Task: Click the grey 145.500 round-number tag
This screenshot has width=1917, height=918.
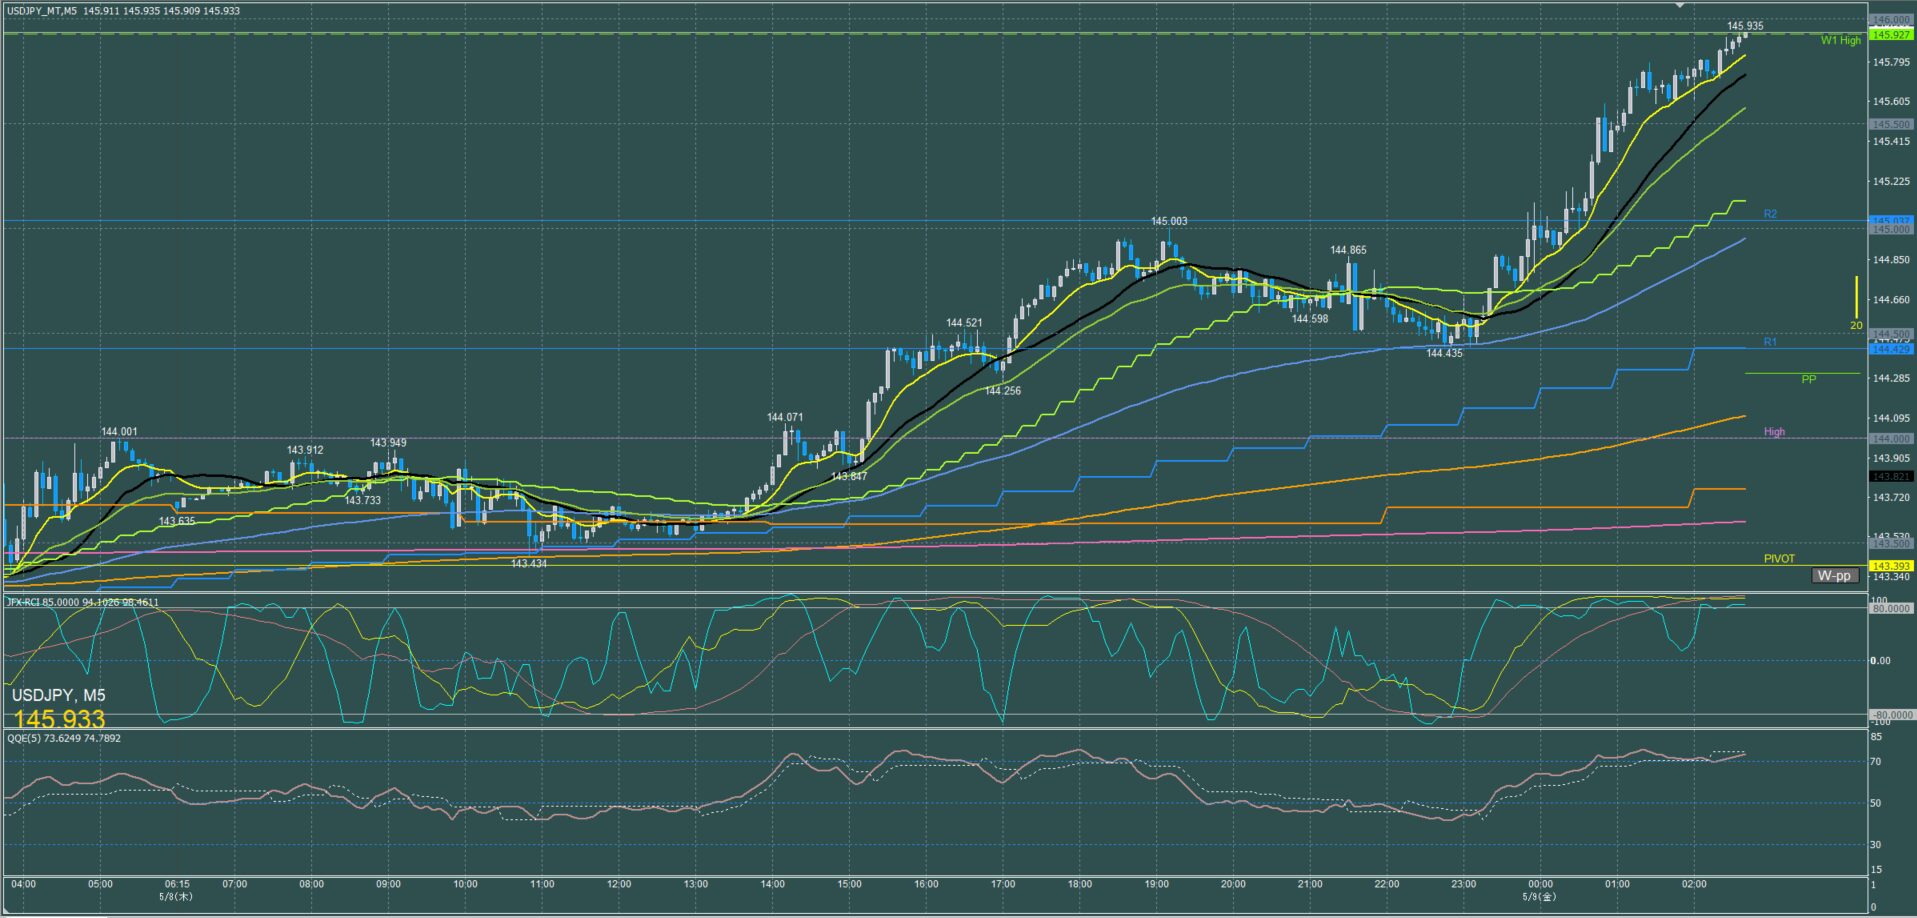Action: 1891,125
